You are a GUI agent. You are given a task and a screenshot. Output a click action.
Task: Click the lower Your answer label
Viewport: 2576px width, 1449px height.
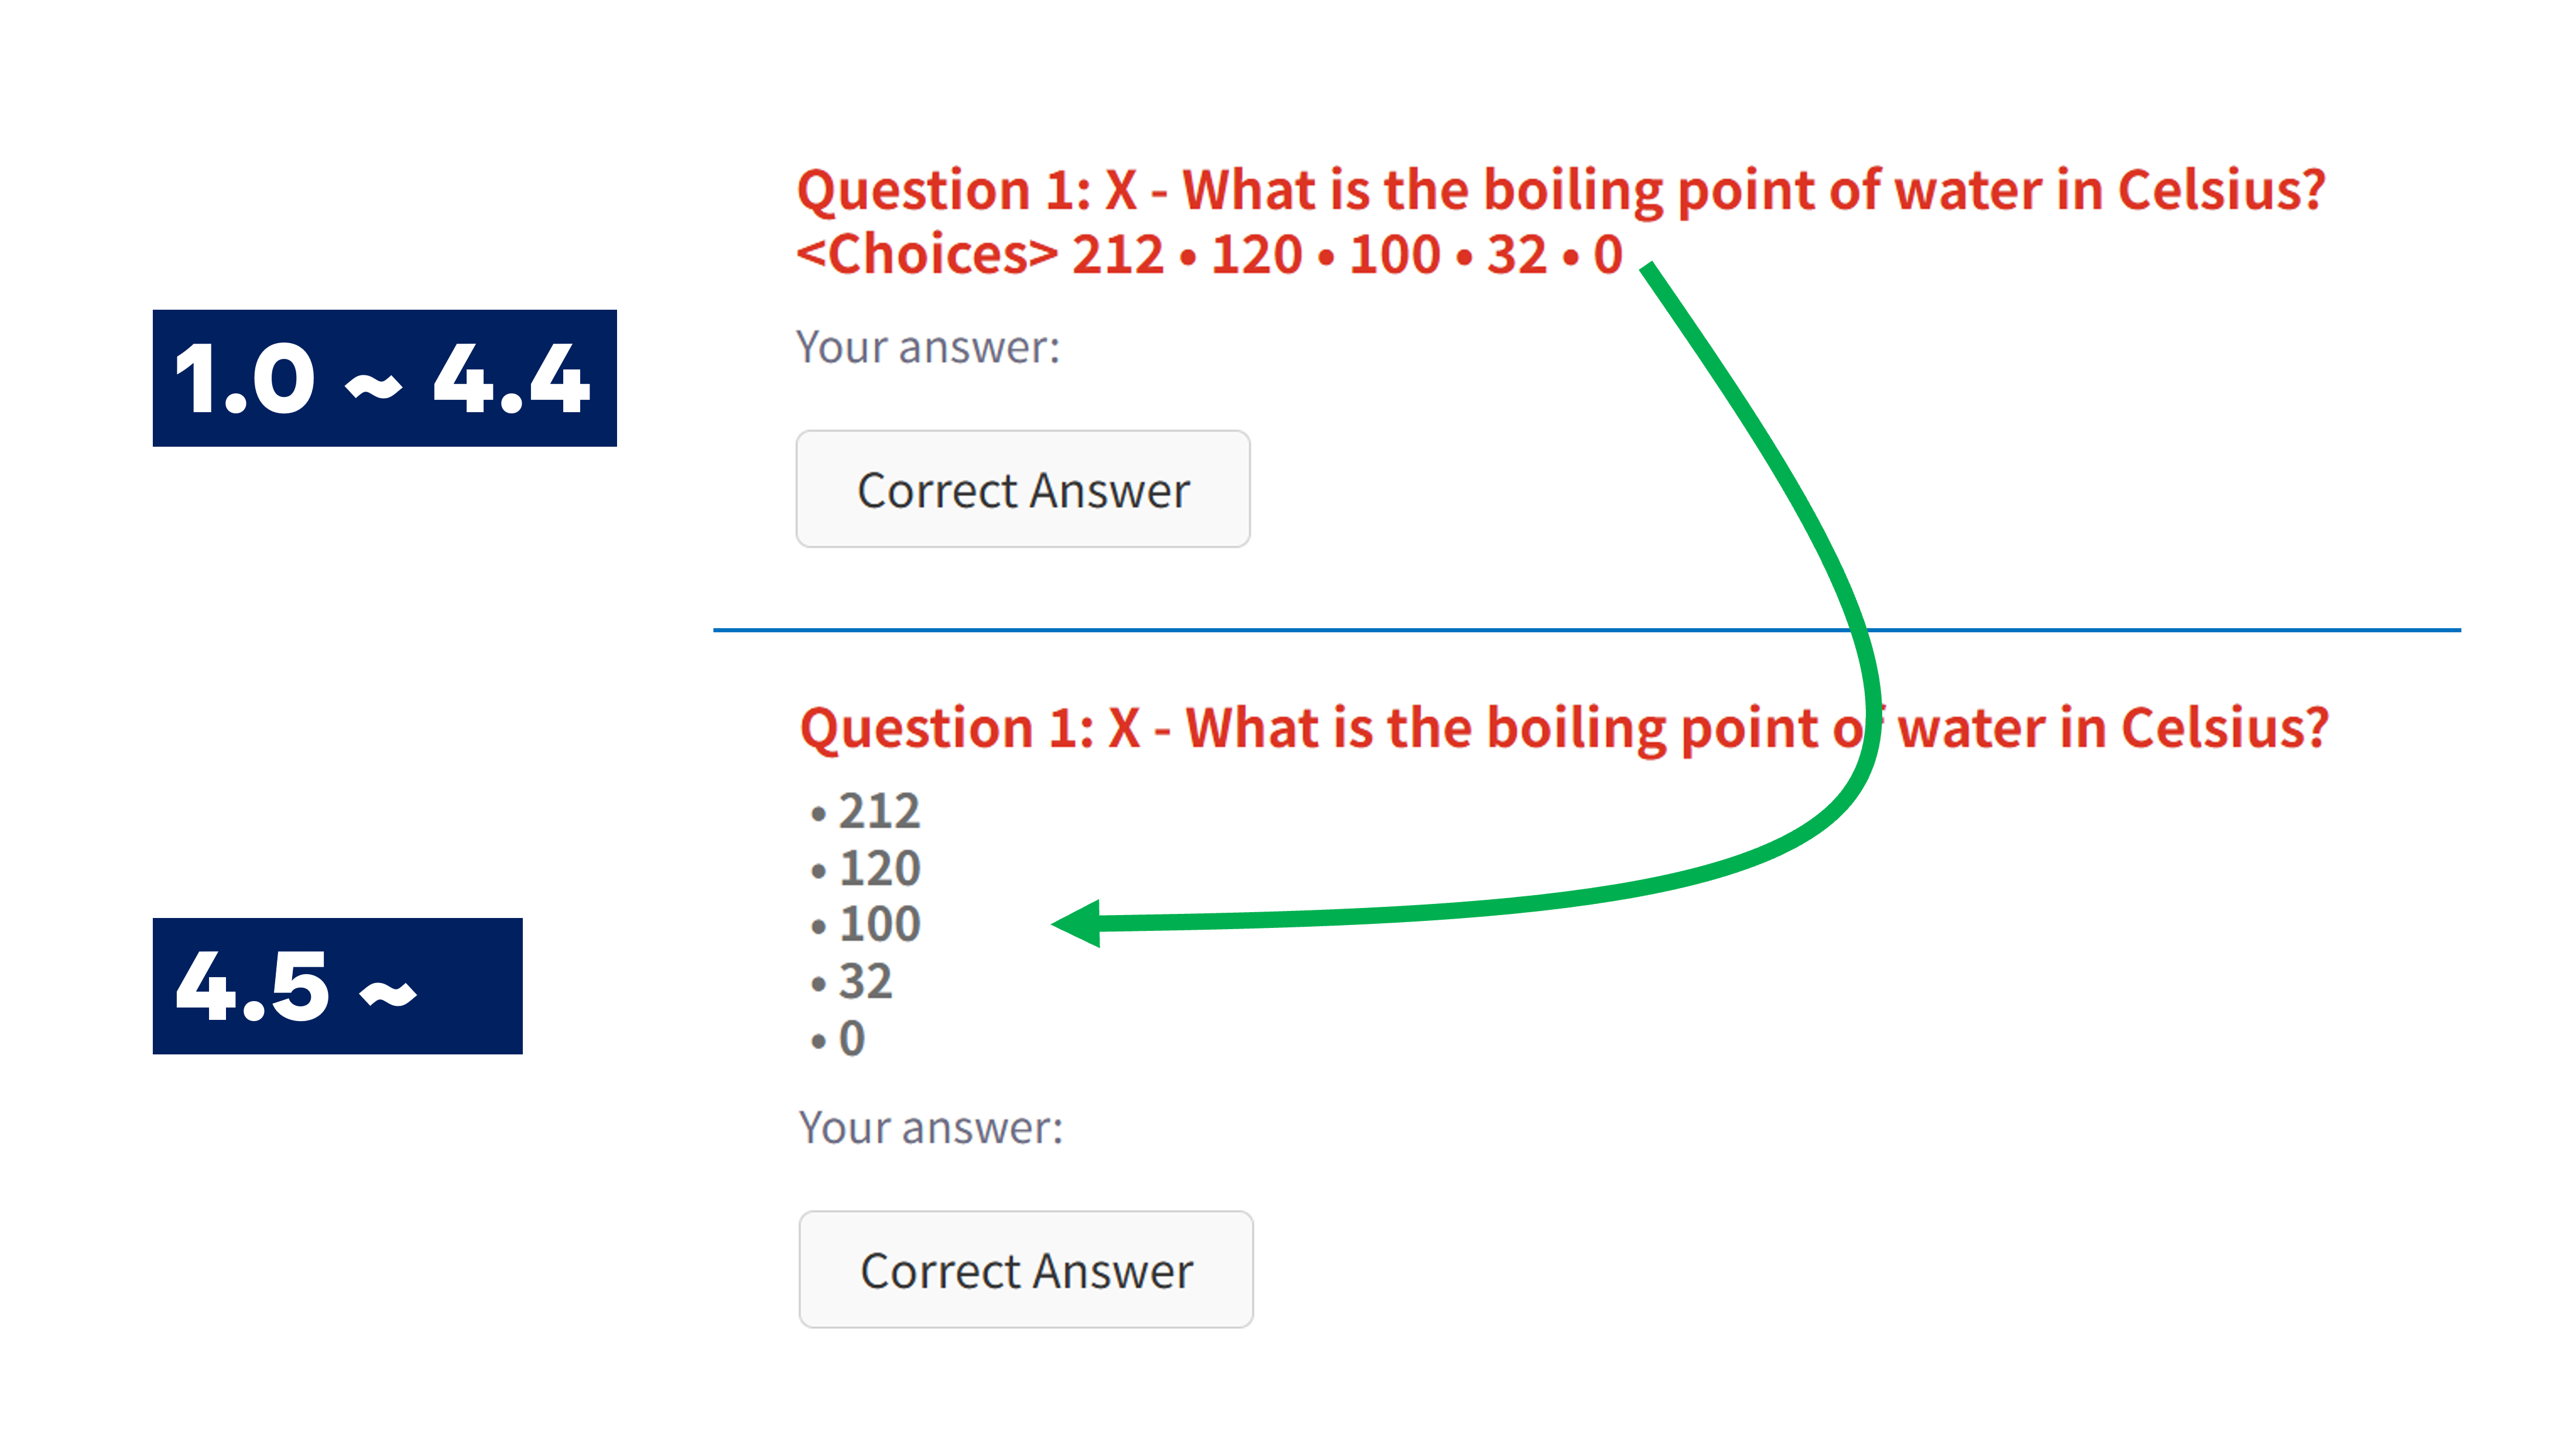pyautogui.click(x=930, y=1128)
